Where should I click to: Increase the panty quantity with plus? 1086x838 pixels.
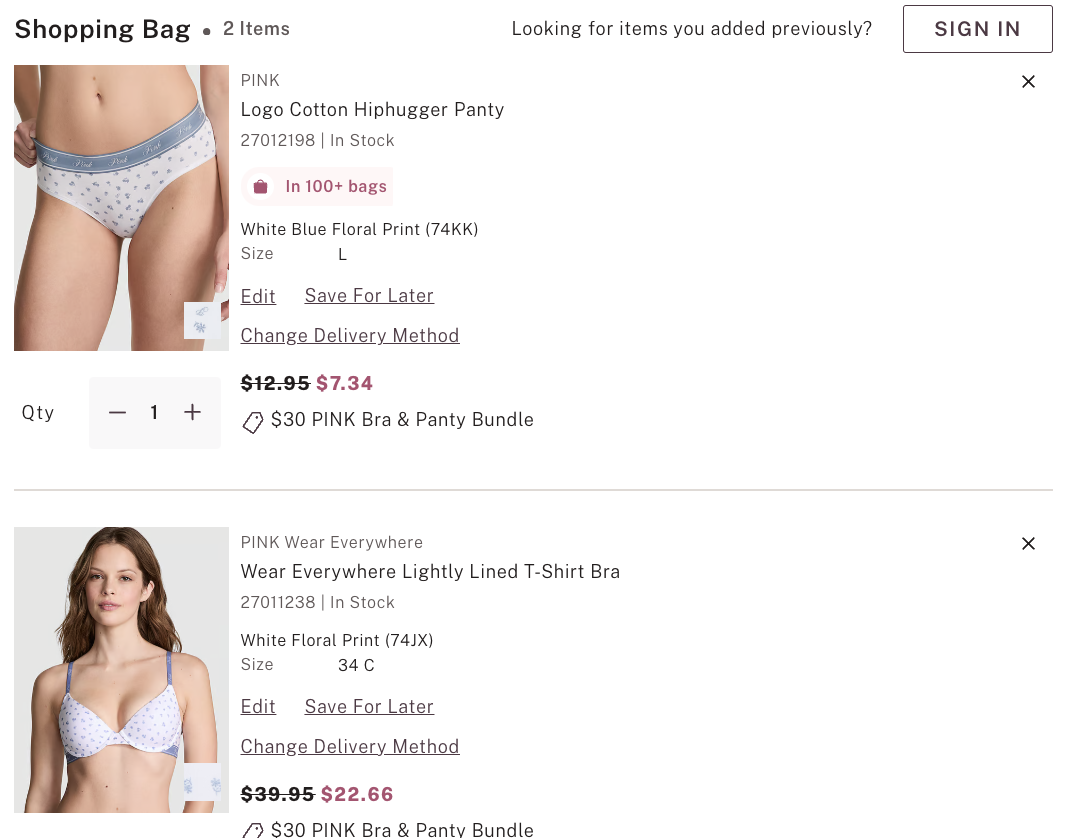click(193, 413)
